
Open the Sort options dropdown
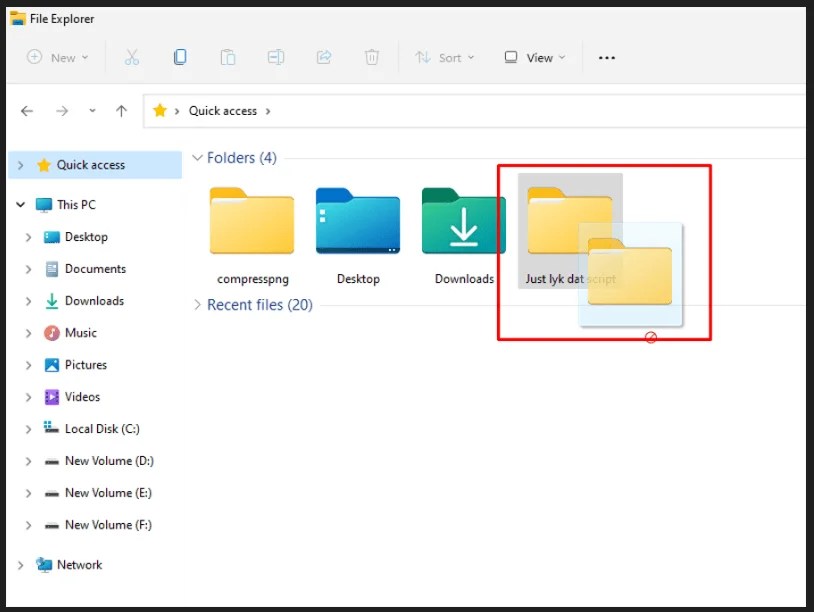445,57
